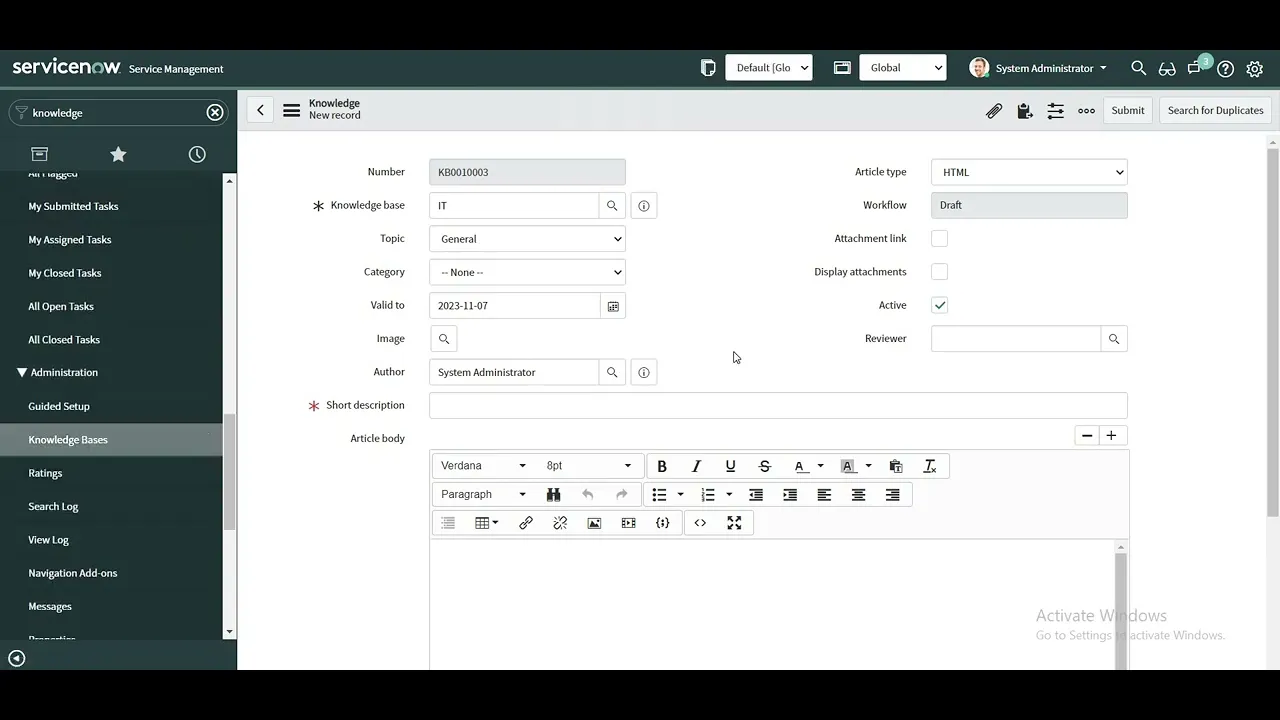Screen dimensions: 1280x720
Task: Enable the Attachment link checkbox
Action: coord(939,239)
